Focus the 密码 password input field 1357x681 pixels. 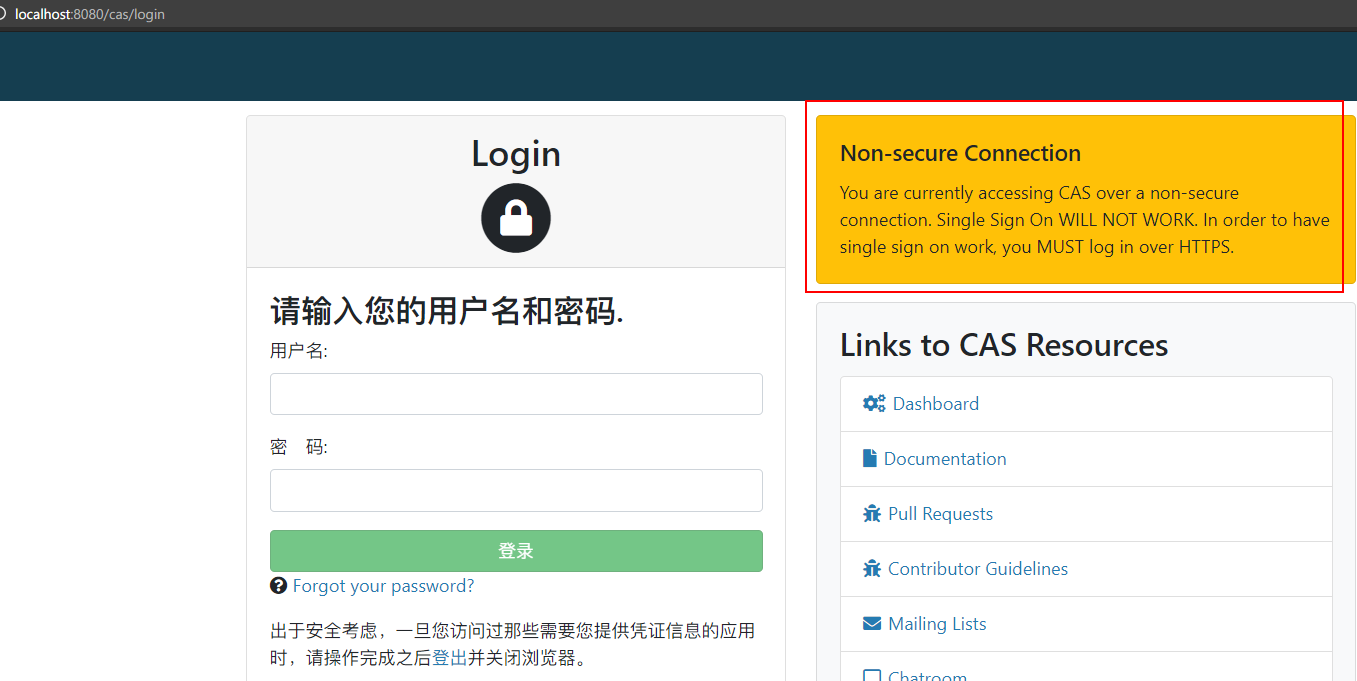coord(516,490)
